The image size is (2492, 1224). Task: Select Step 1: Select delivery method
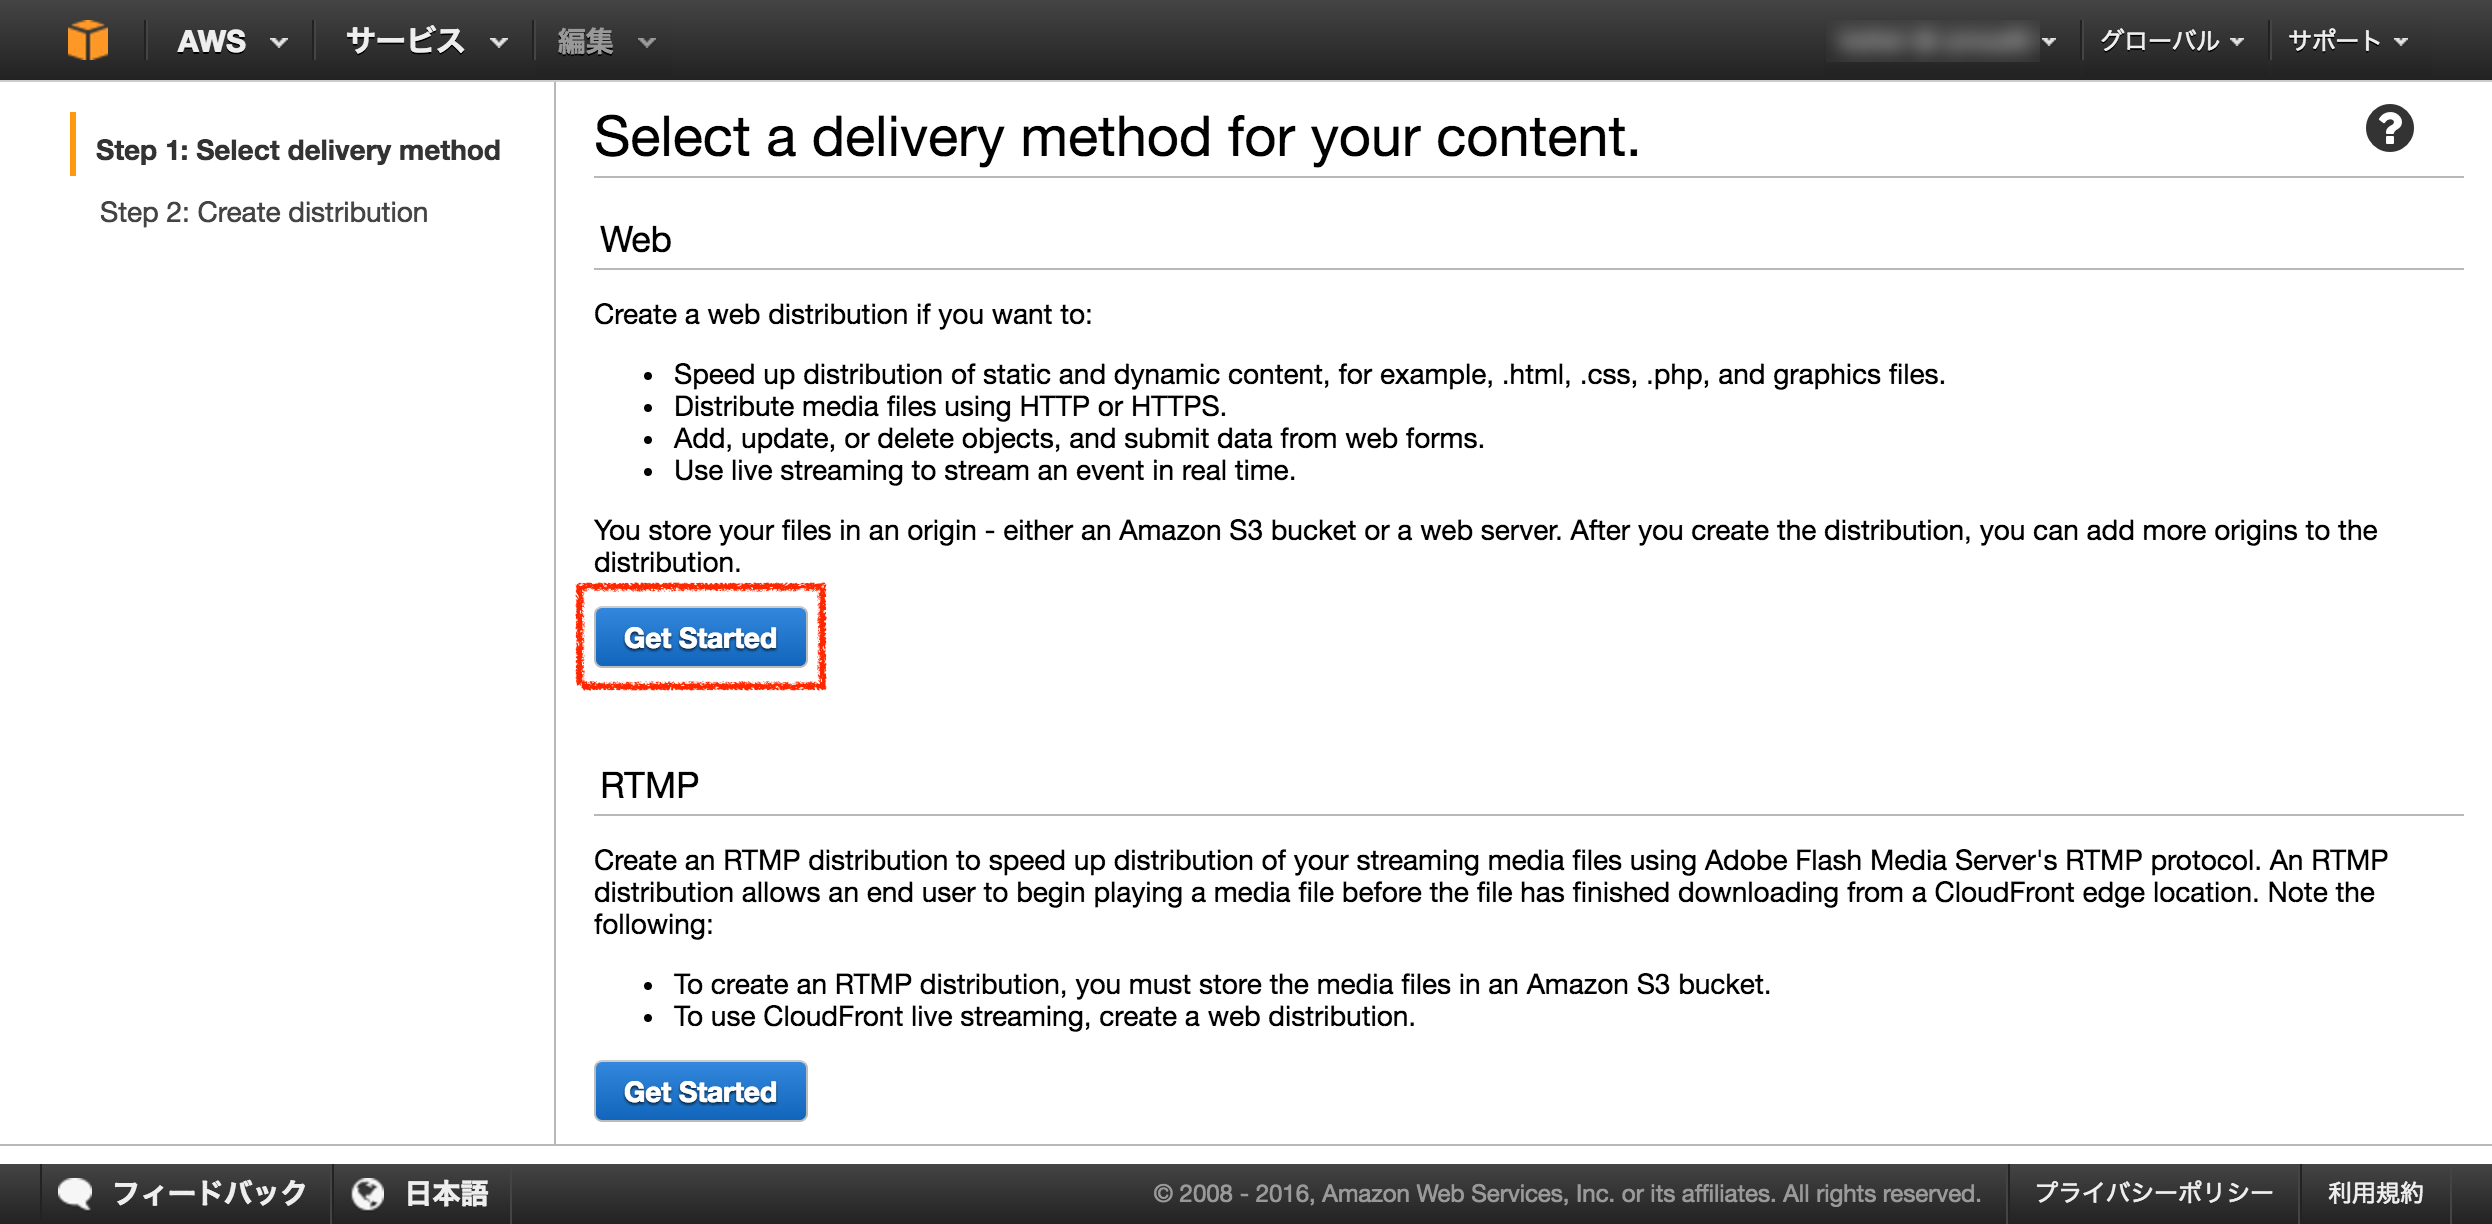click(x=297, y=150)
